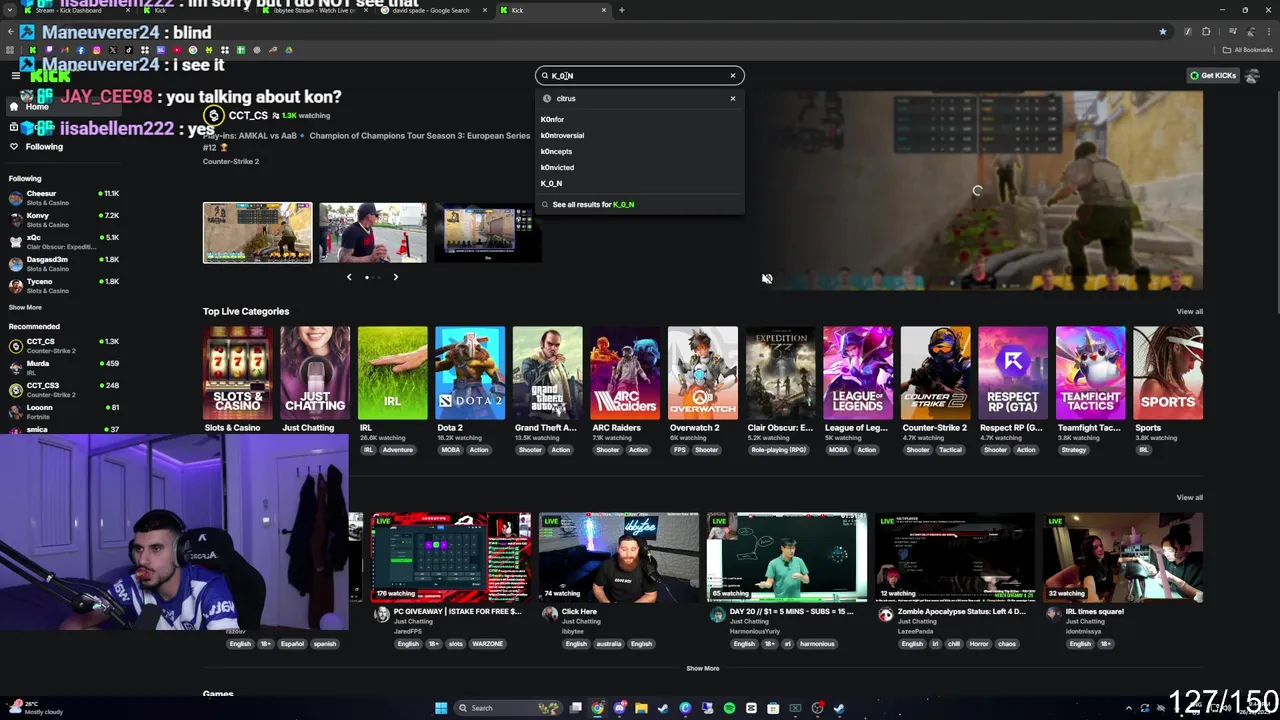Open the Slots & Casino category
The height and width of the screenshot is (720, 1280).
pos(237,372)
